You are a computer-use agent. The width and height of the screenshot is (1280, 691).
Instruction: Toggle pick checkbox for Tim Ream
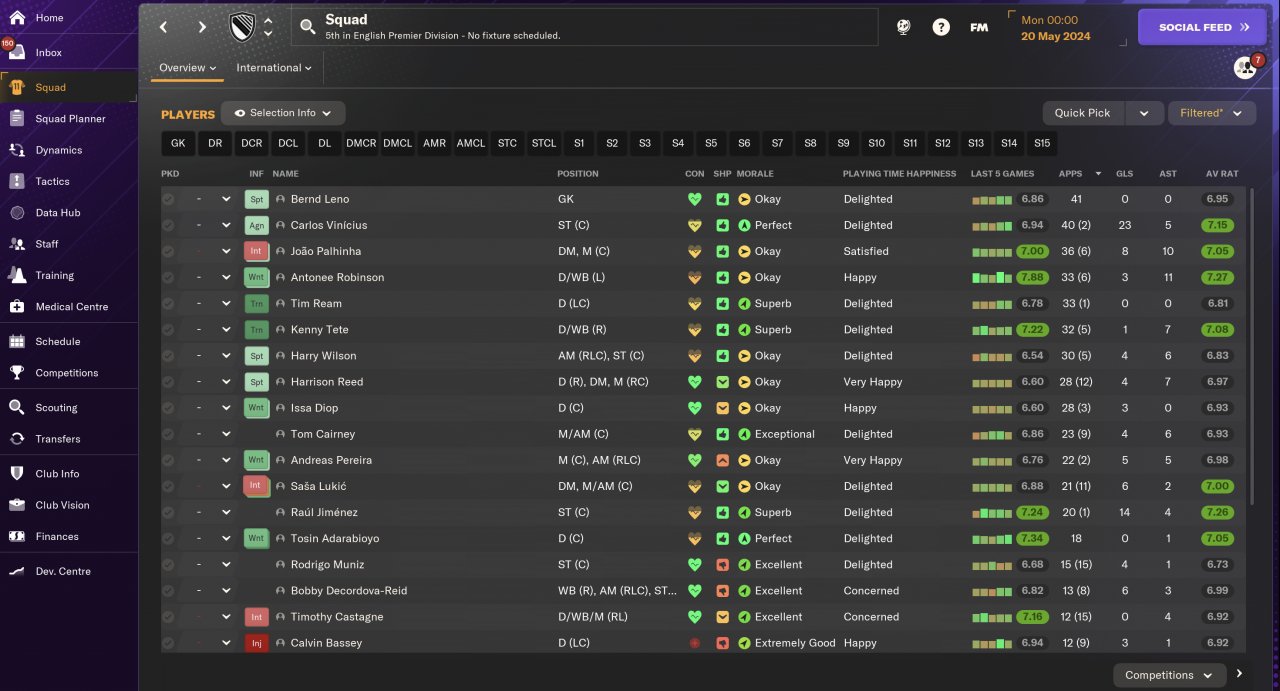point(168,303)
